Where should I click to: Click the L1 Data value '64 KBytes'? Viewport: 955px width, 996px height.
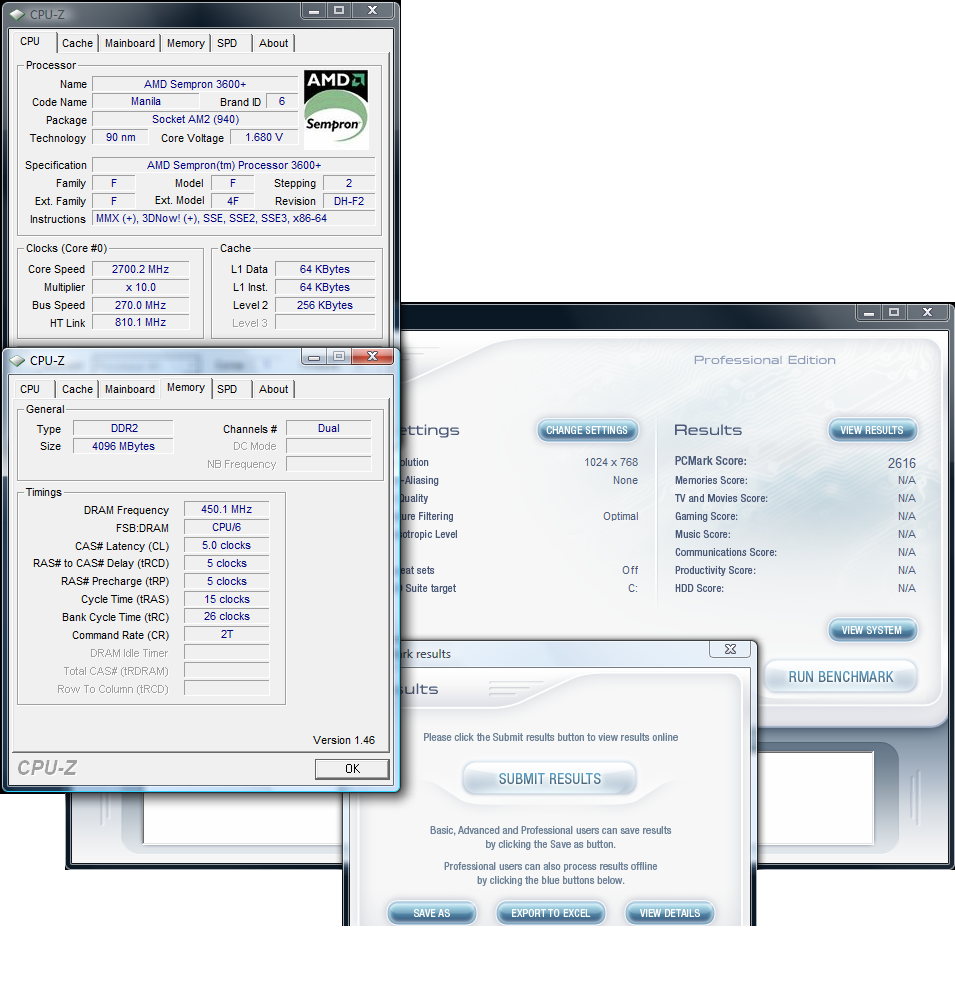[x=325, y=269]
